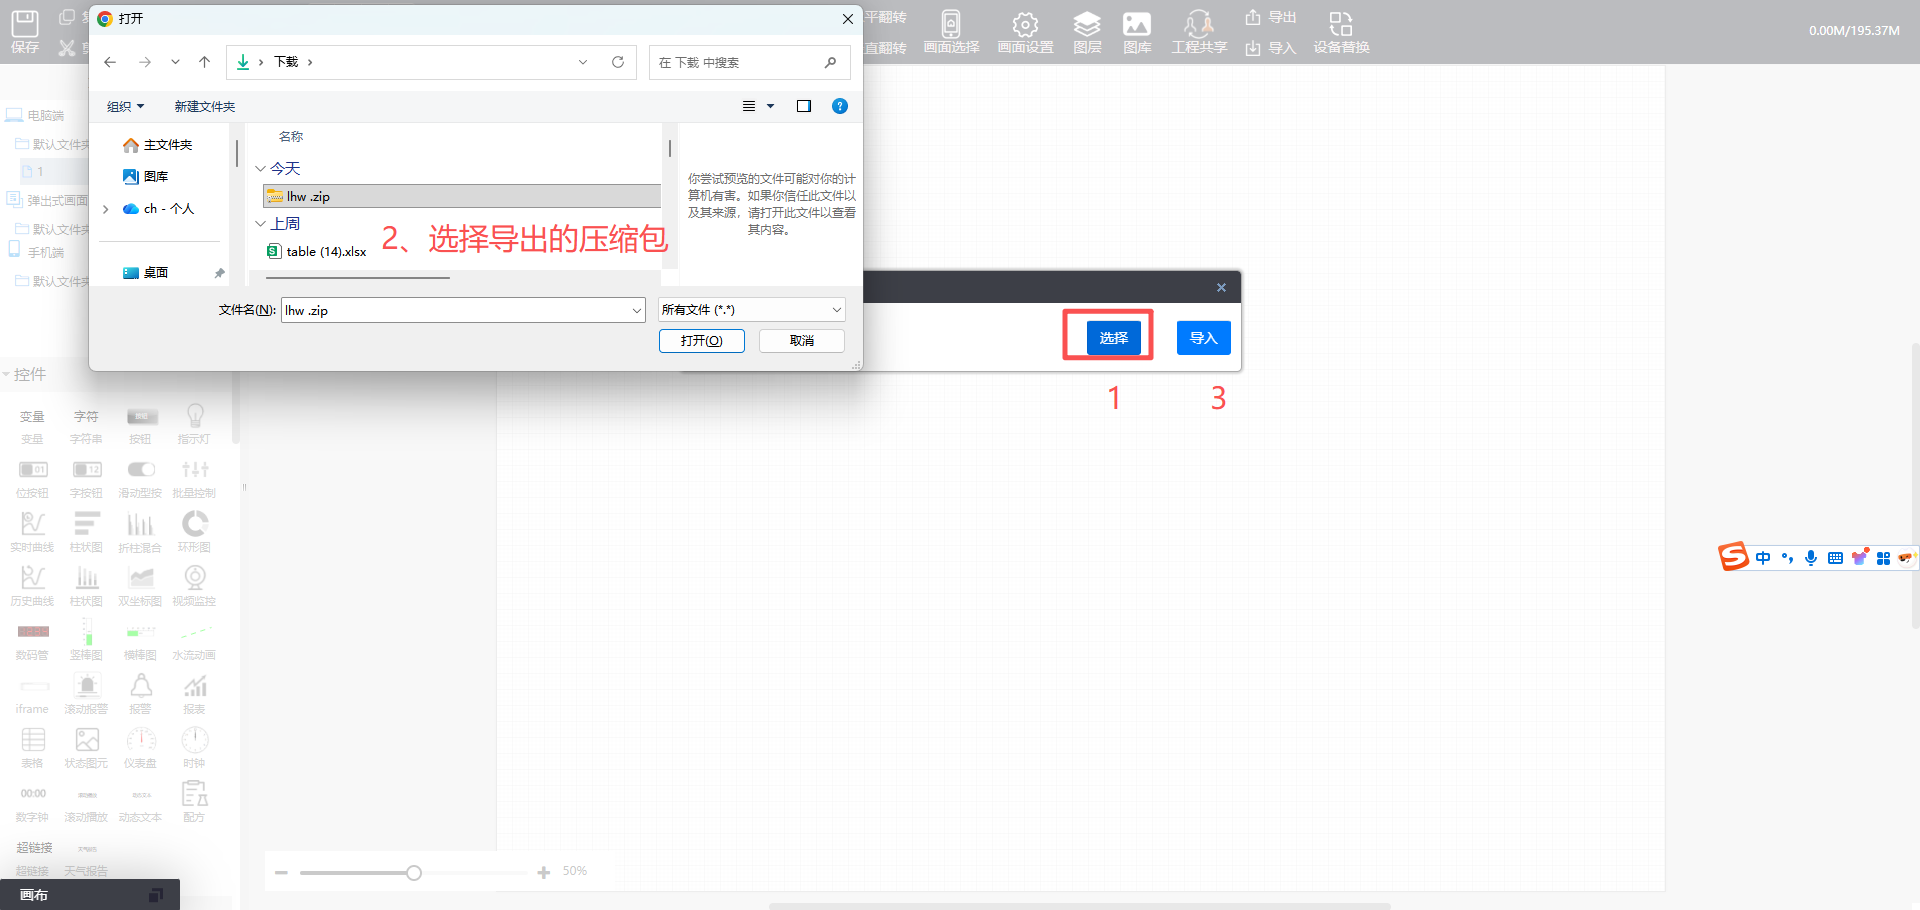The image size is (1920, 910).
Task: Open the 图层 layers toolbar icon
Action: click(1087, 32)
